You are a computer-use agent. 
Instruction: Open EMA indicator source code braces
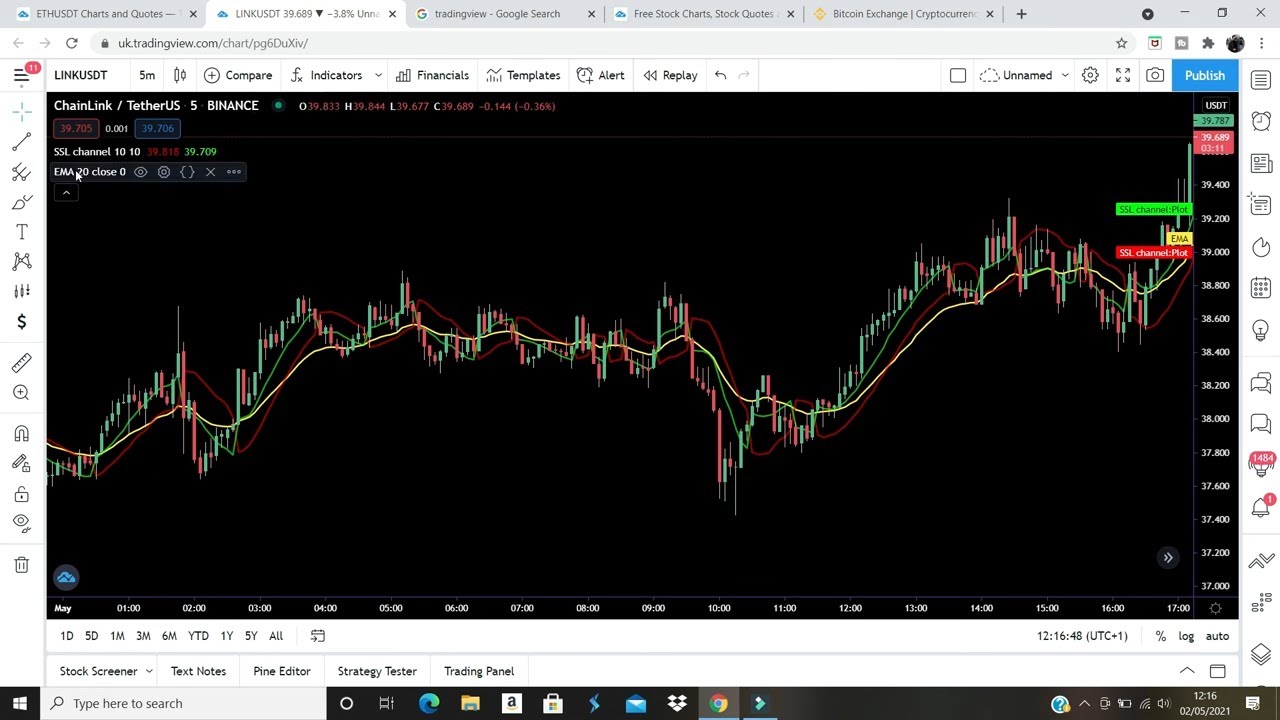click(x=187, y=172)
